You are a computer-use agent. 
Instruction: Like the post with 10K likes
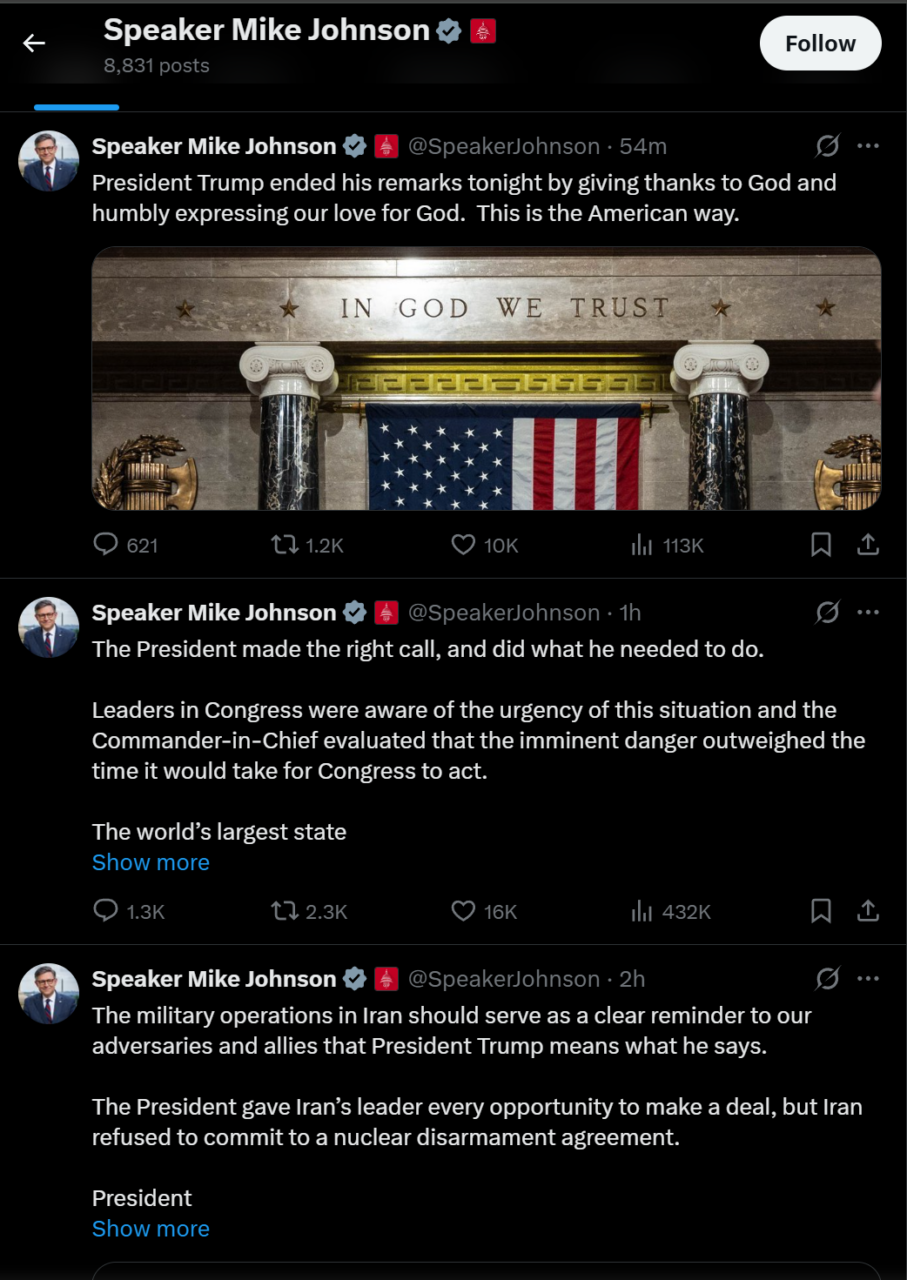tap(463, 544)
